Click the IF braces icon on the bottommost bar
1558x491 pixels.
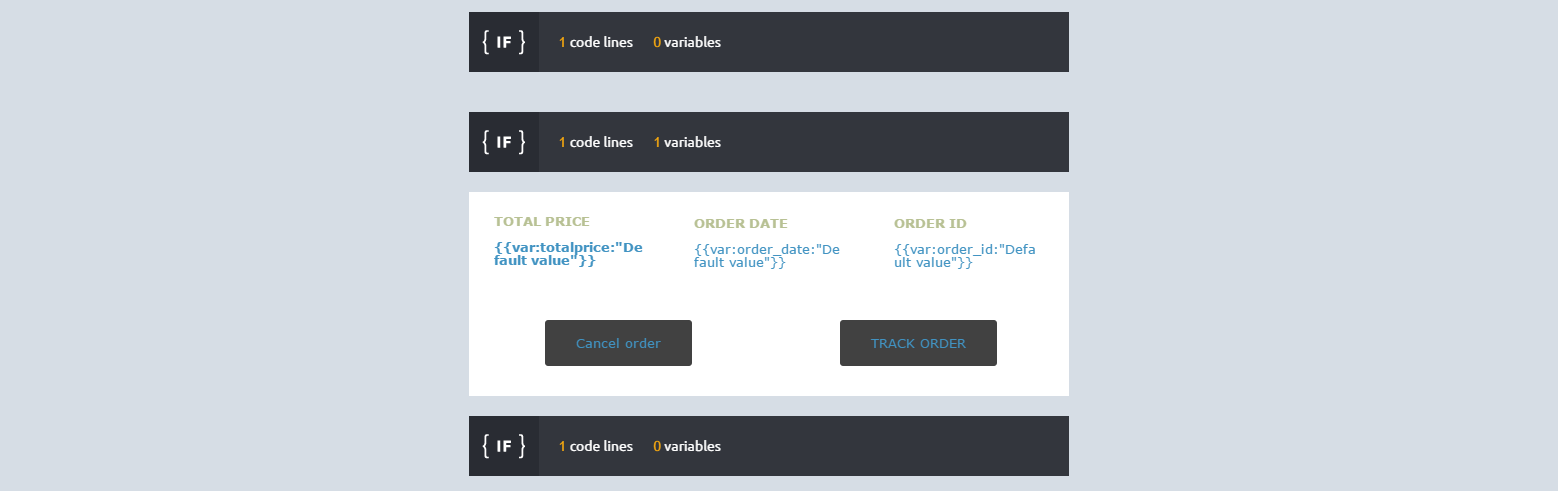(x=503, y=446)
